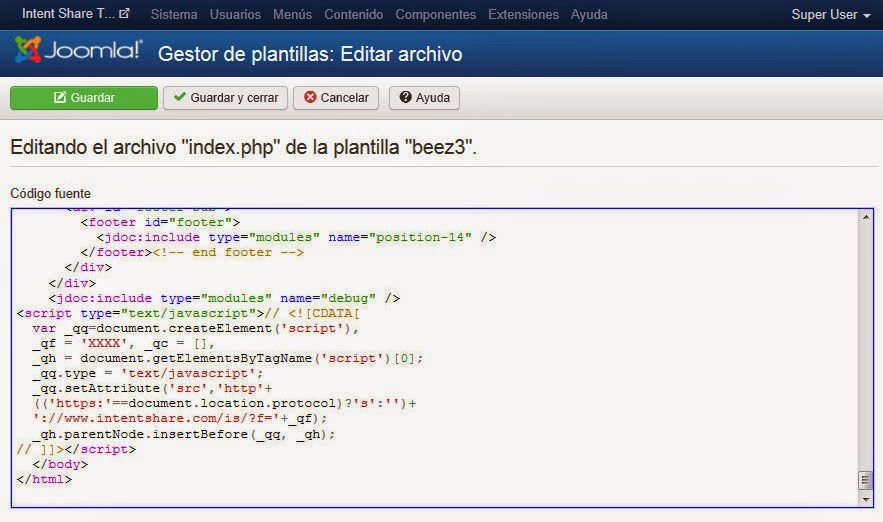
Task: Click the 'www.intentshare.com' URL line in code
Action: click(x=180, y=418)
